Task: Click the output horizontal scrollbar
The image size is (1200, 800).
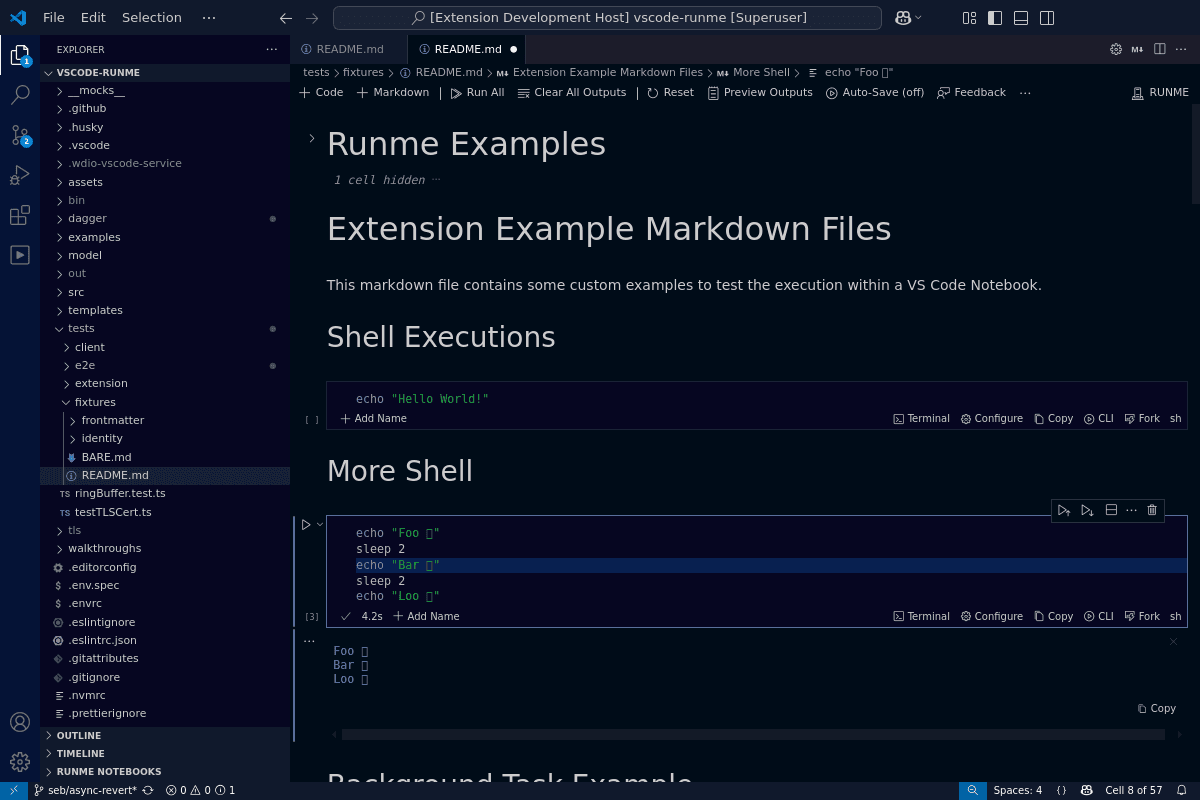Action: (x=752, y=735)
